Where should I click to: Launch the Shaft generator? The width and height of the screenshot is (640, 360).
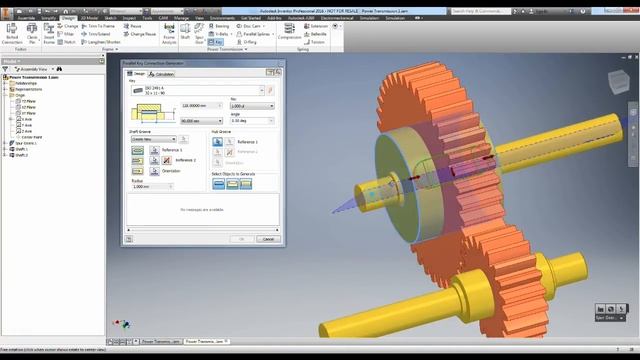pos(185,31)
